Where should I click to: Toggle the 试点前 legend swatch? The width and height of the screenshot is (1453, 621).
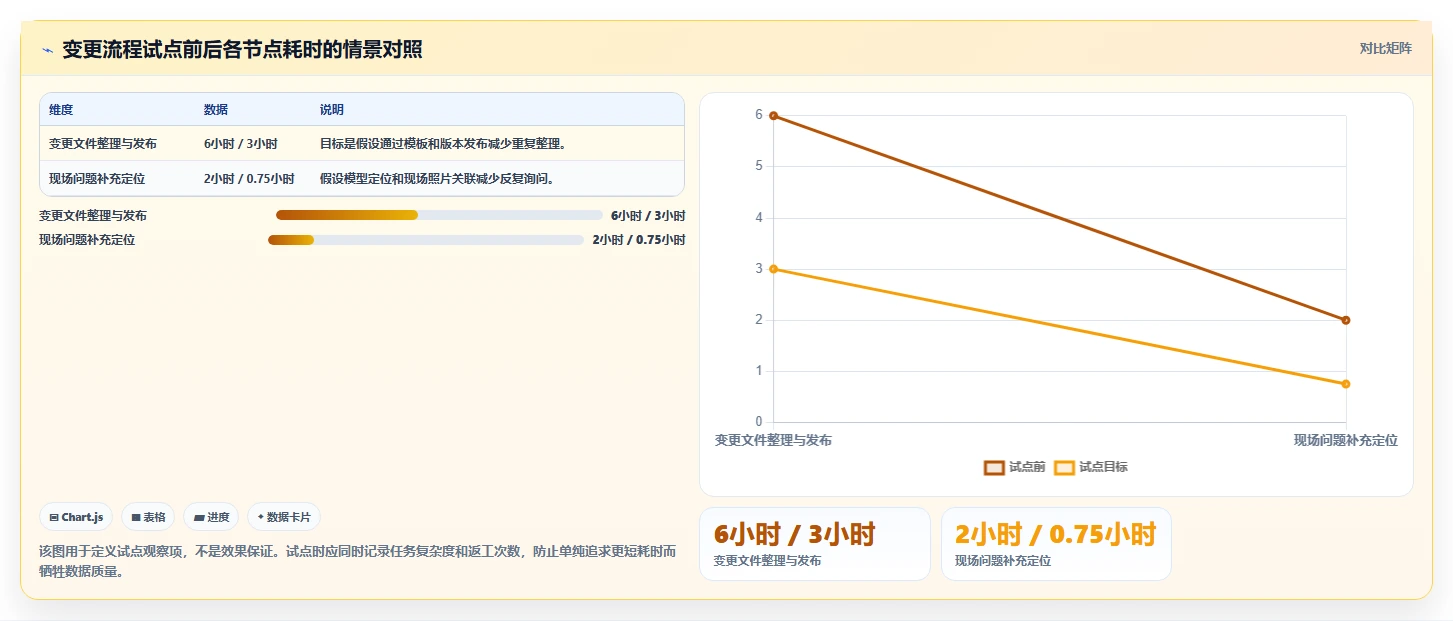pos(994,467)
